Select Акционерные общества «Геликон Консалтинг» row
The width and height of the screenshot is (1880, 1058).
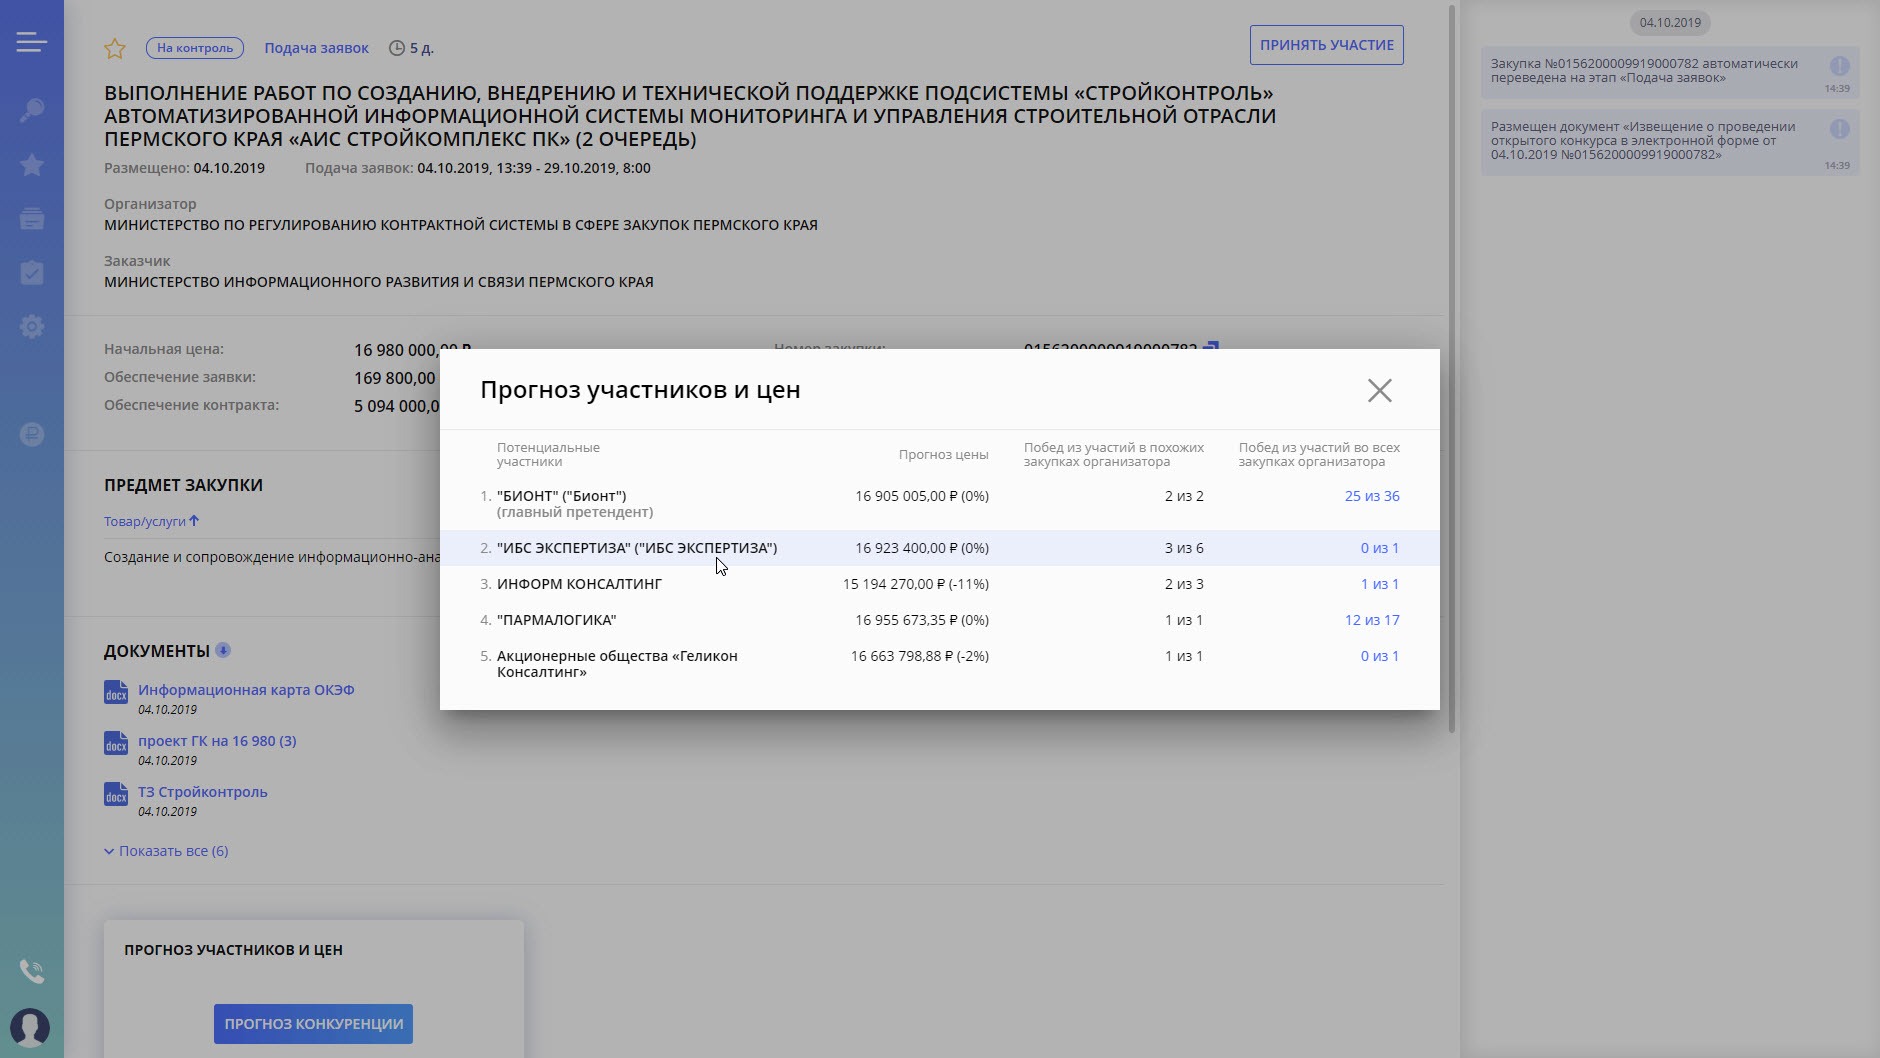tap(940, 664)
